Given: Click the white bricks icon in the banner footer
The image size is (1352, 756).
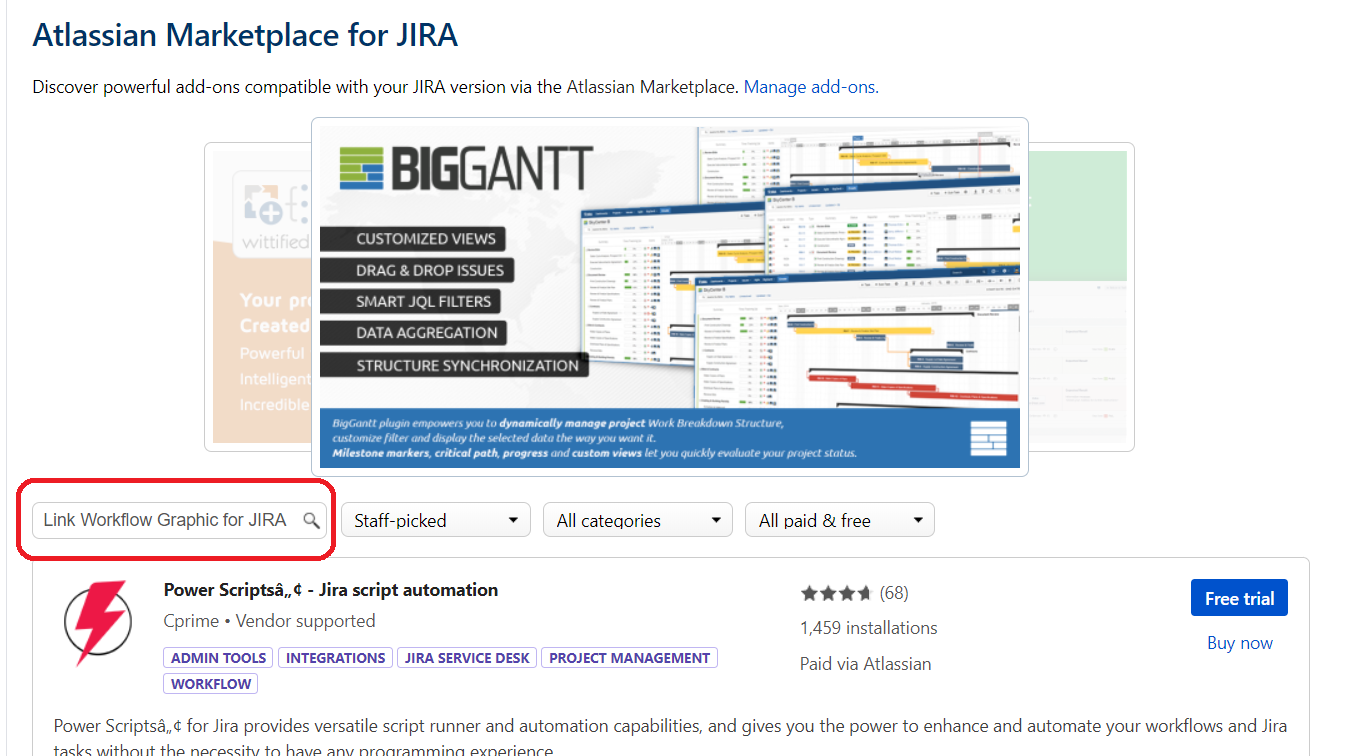Looking at the screenshot, I should click(x=988, y=439).
